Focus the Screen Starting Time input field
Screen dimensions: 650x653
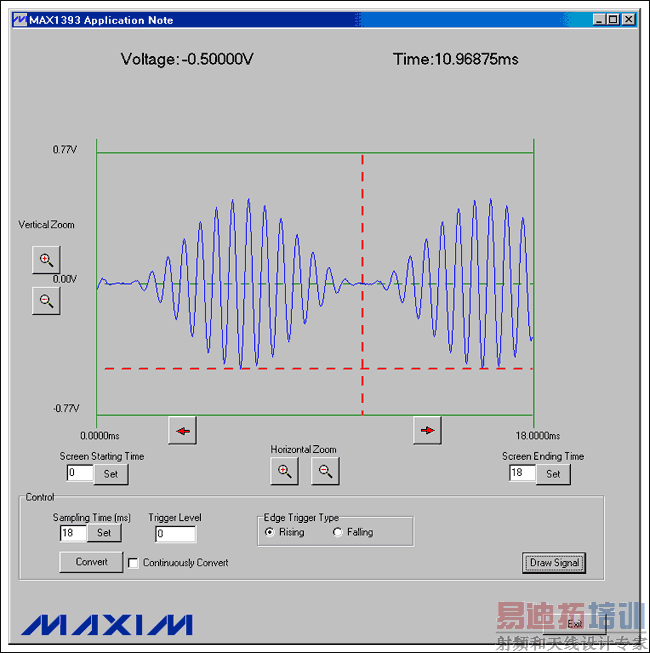80,473
